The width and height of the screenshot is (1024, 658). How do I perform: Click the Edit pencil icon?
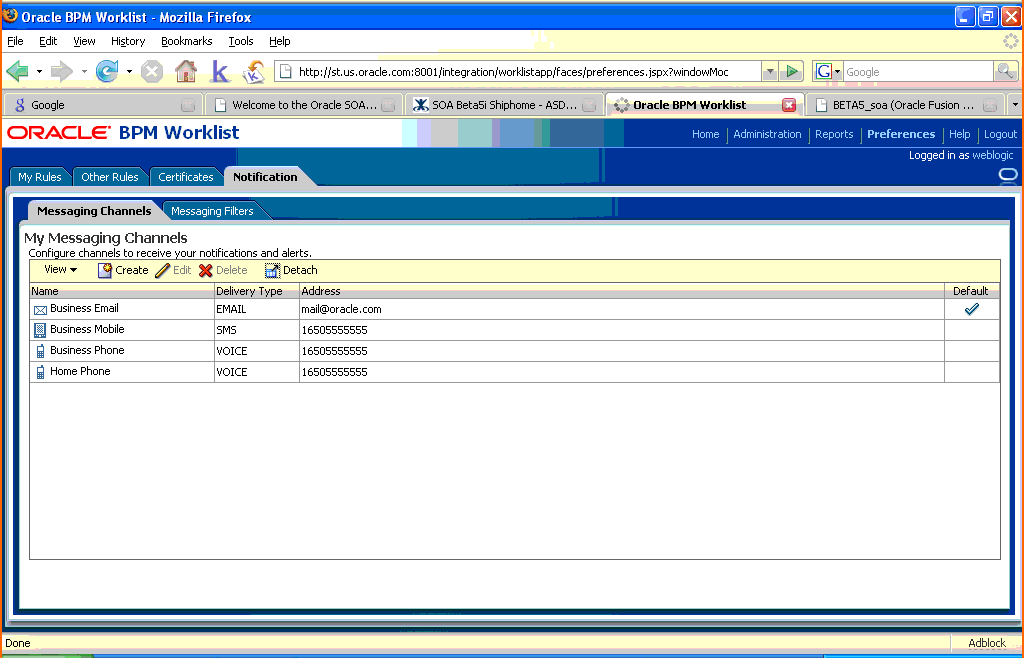(x=163, y=270)
